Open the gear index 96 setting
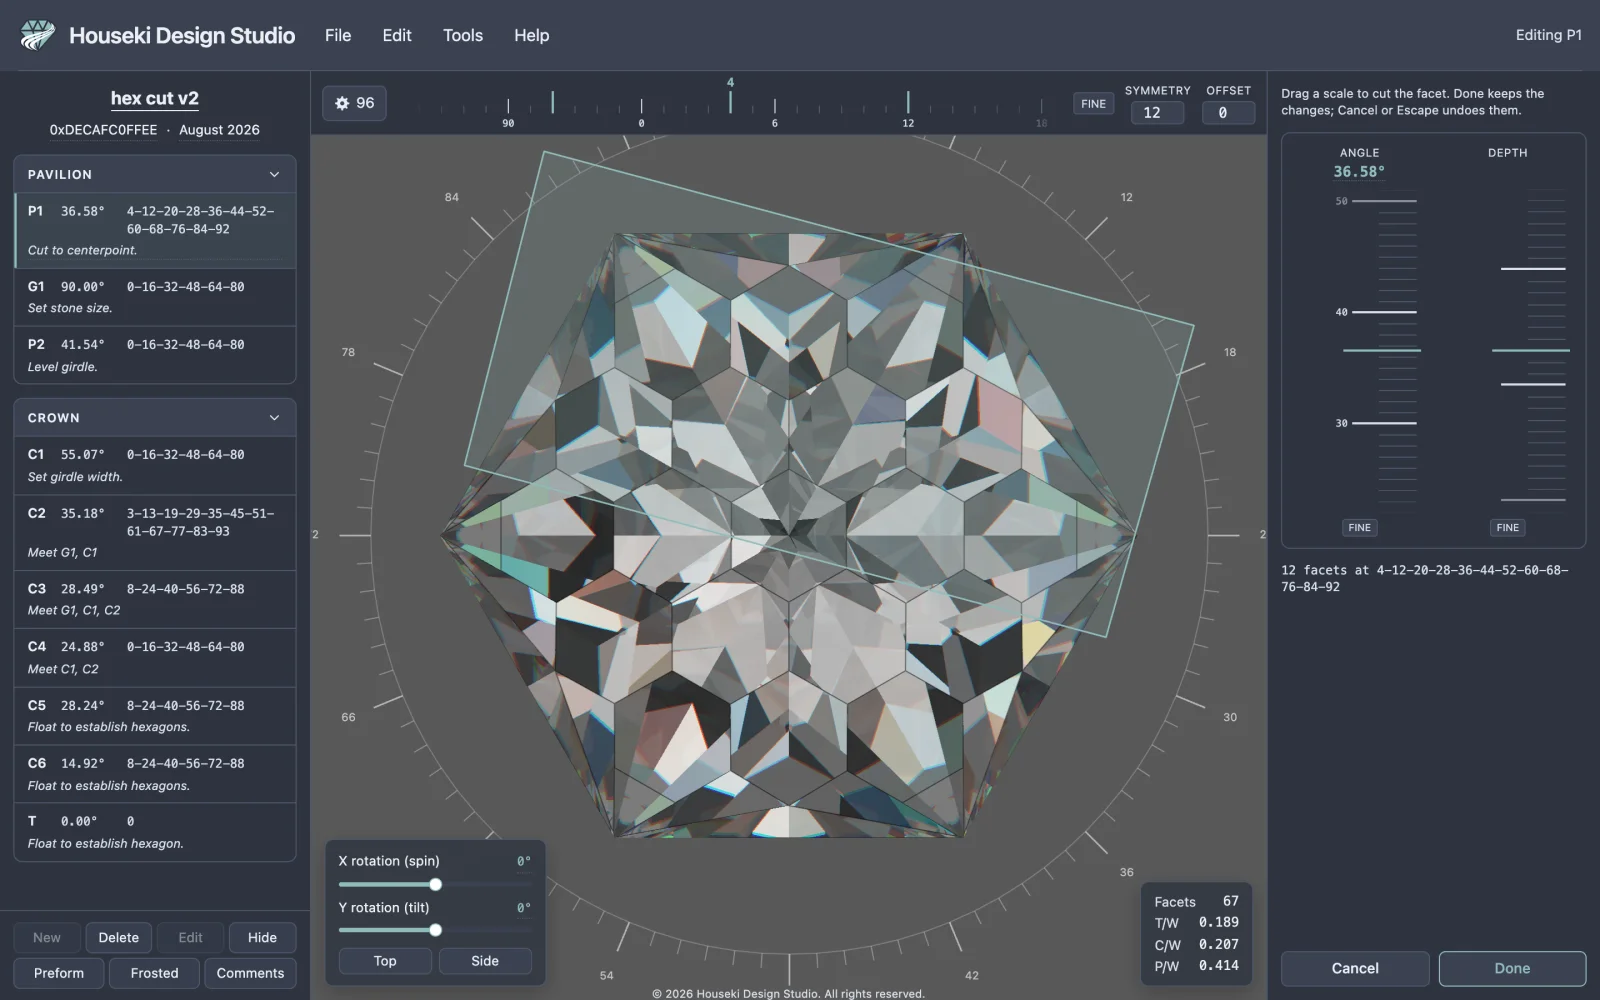This screenshot has height=1000, width=1600. click(x=355, y=103)
